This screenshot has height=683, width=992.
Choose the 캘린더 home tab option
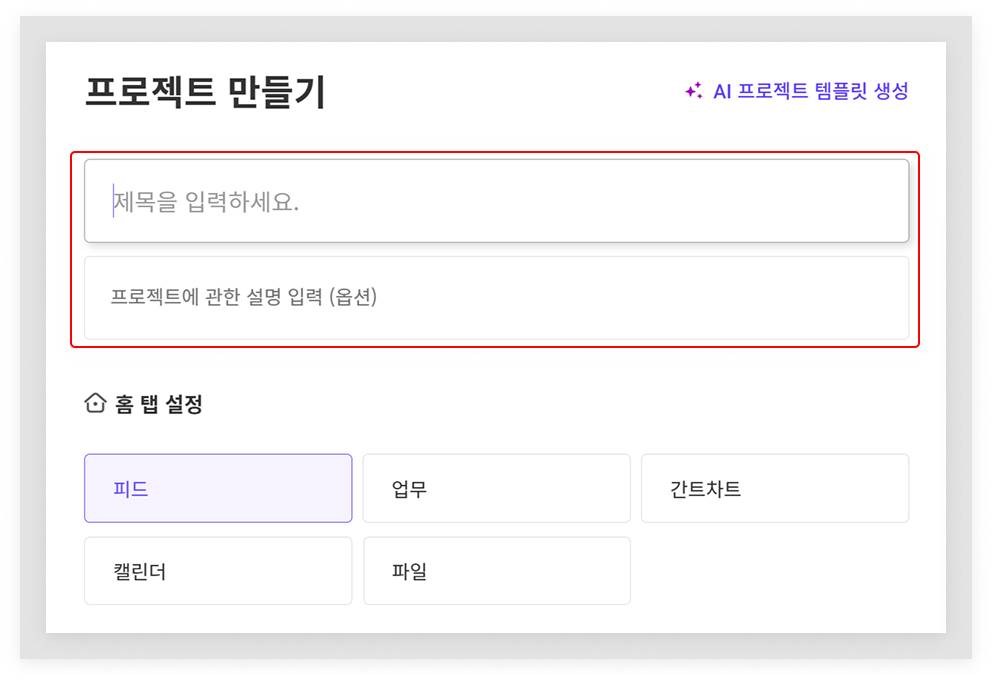coord(218,571)
